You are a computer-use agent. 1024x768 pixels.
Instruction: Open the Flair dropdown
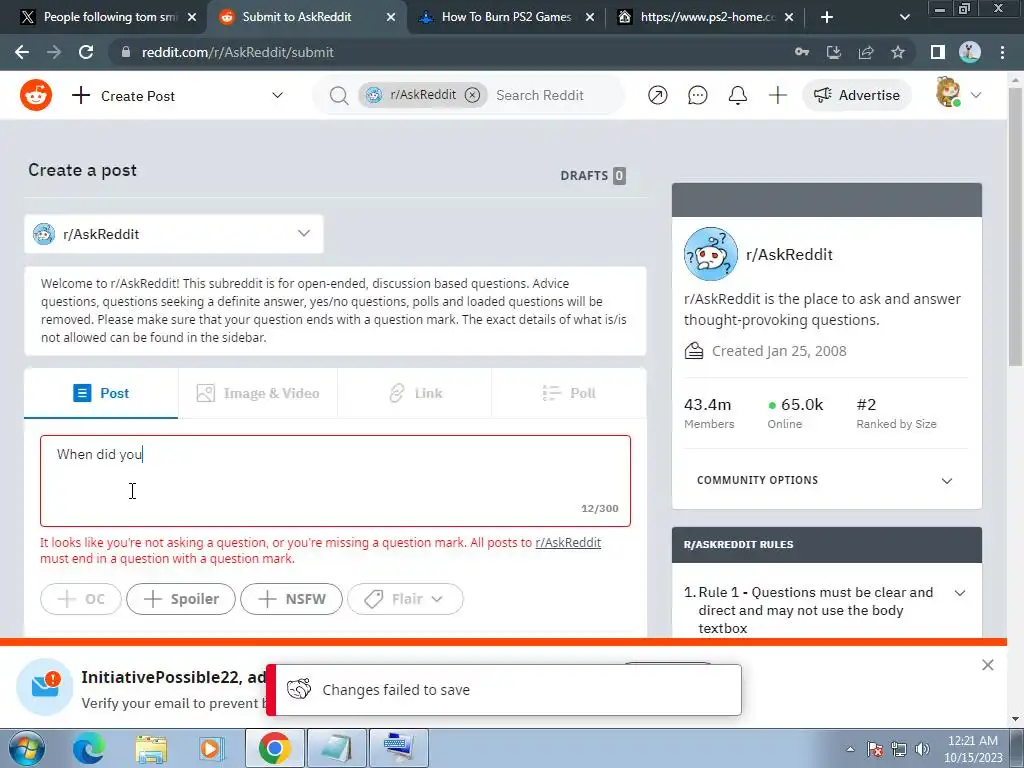tap(406, 599)
